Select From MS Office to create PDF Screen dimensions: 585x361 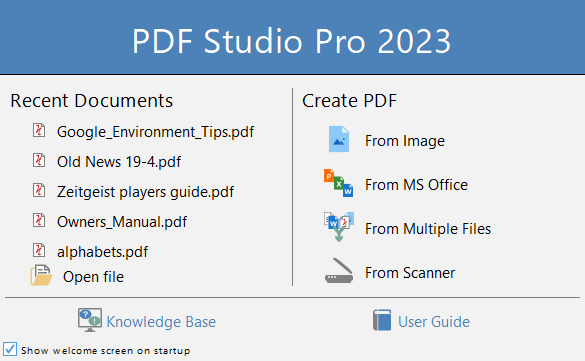coord(416,185)
